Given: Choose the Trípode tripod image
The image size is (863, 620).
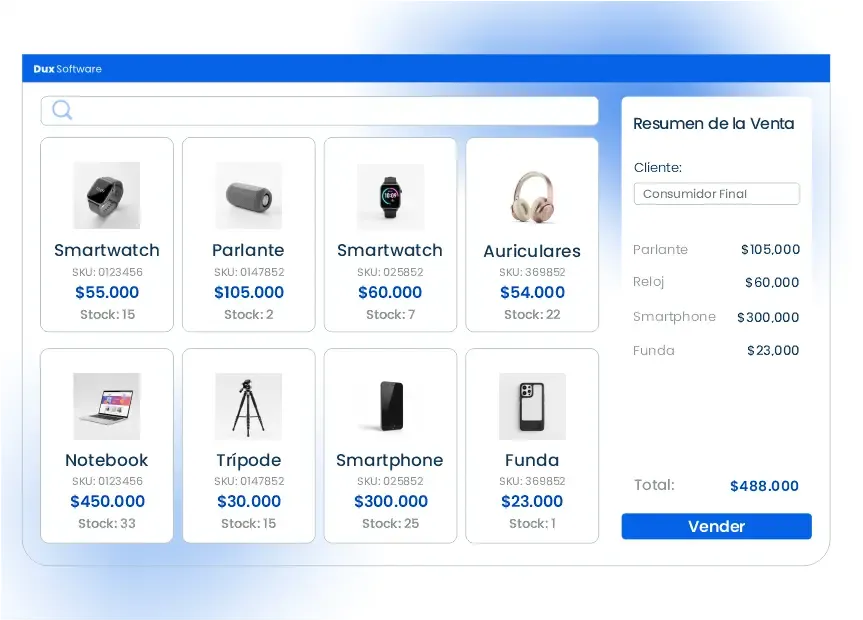Looking at the screenshot, I should click(x=249, y=406).
